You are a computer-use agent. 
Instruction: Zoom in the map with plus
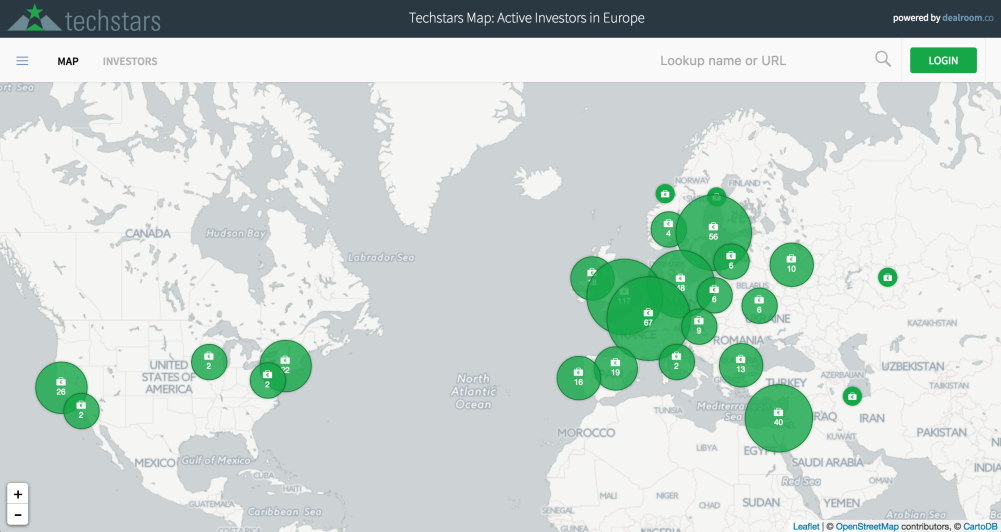18,494
